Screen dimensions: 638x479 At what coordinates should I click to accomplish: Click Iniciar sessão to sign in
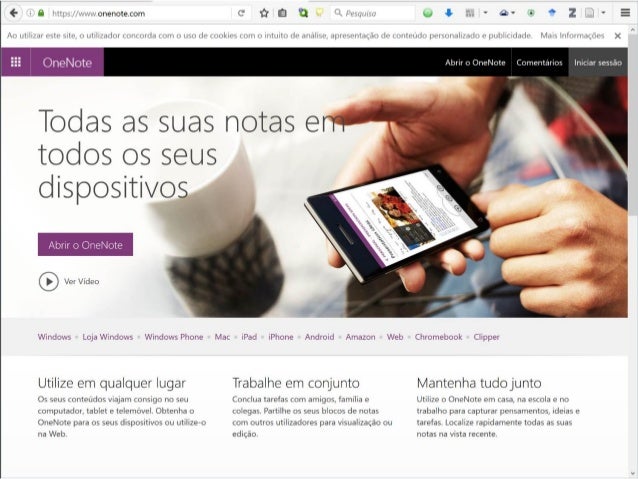598,63
